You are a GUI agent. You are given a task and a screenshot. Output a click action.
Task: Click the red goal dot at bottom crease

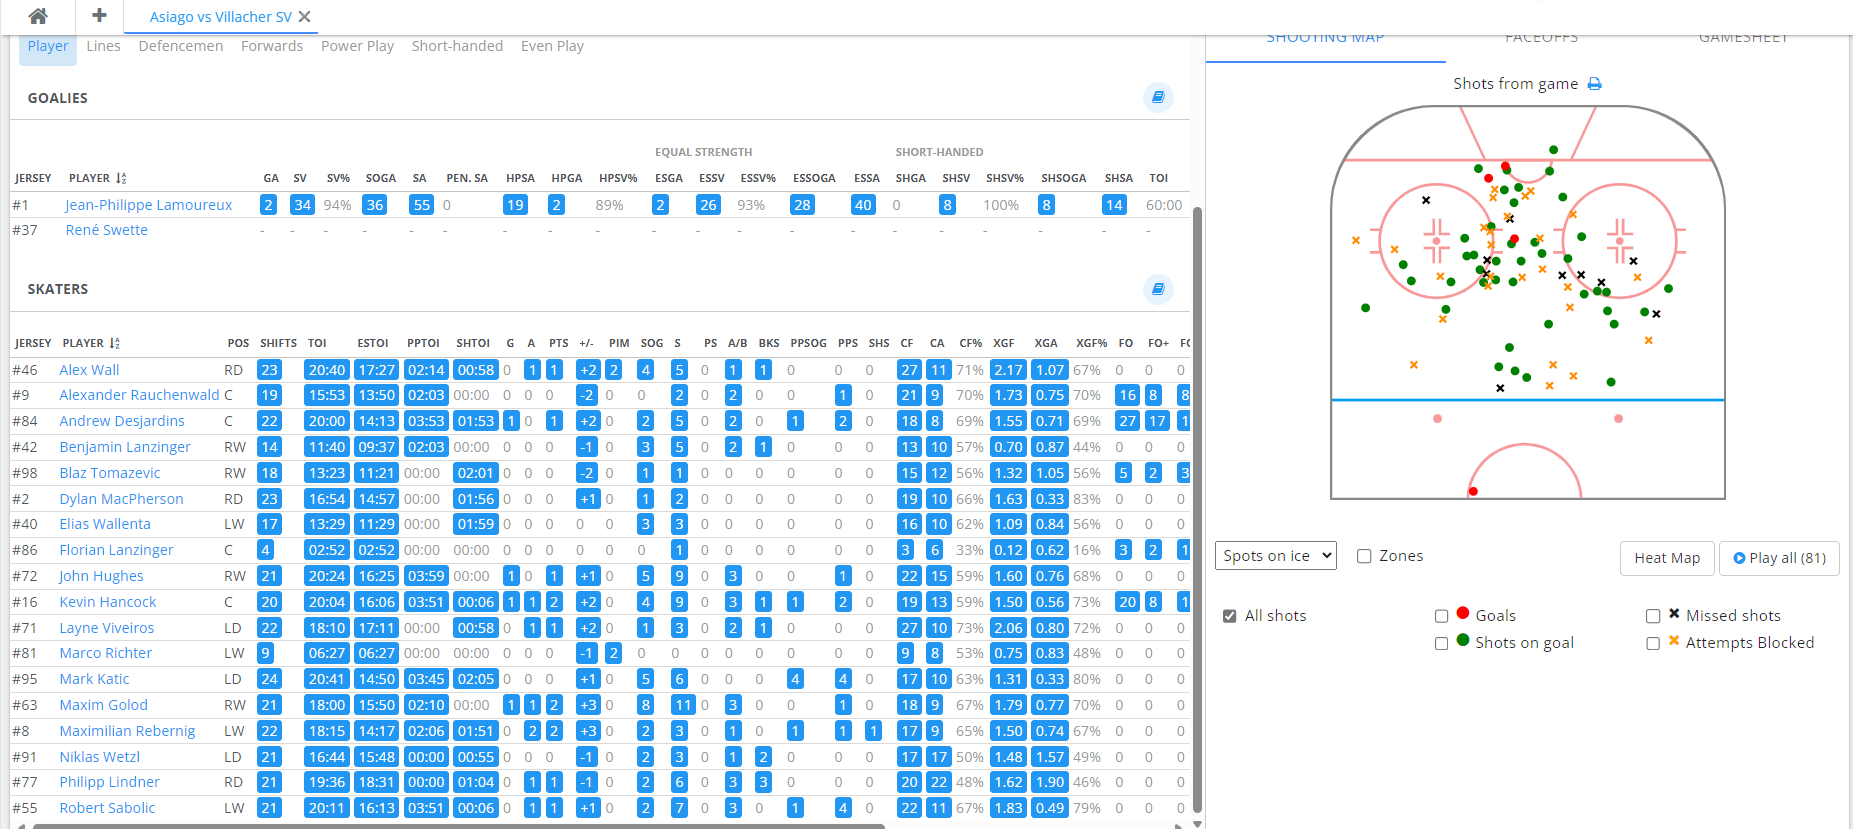pos(1473,491)
